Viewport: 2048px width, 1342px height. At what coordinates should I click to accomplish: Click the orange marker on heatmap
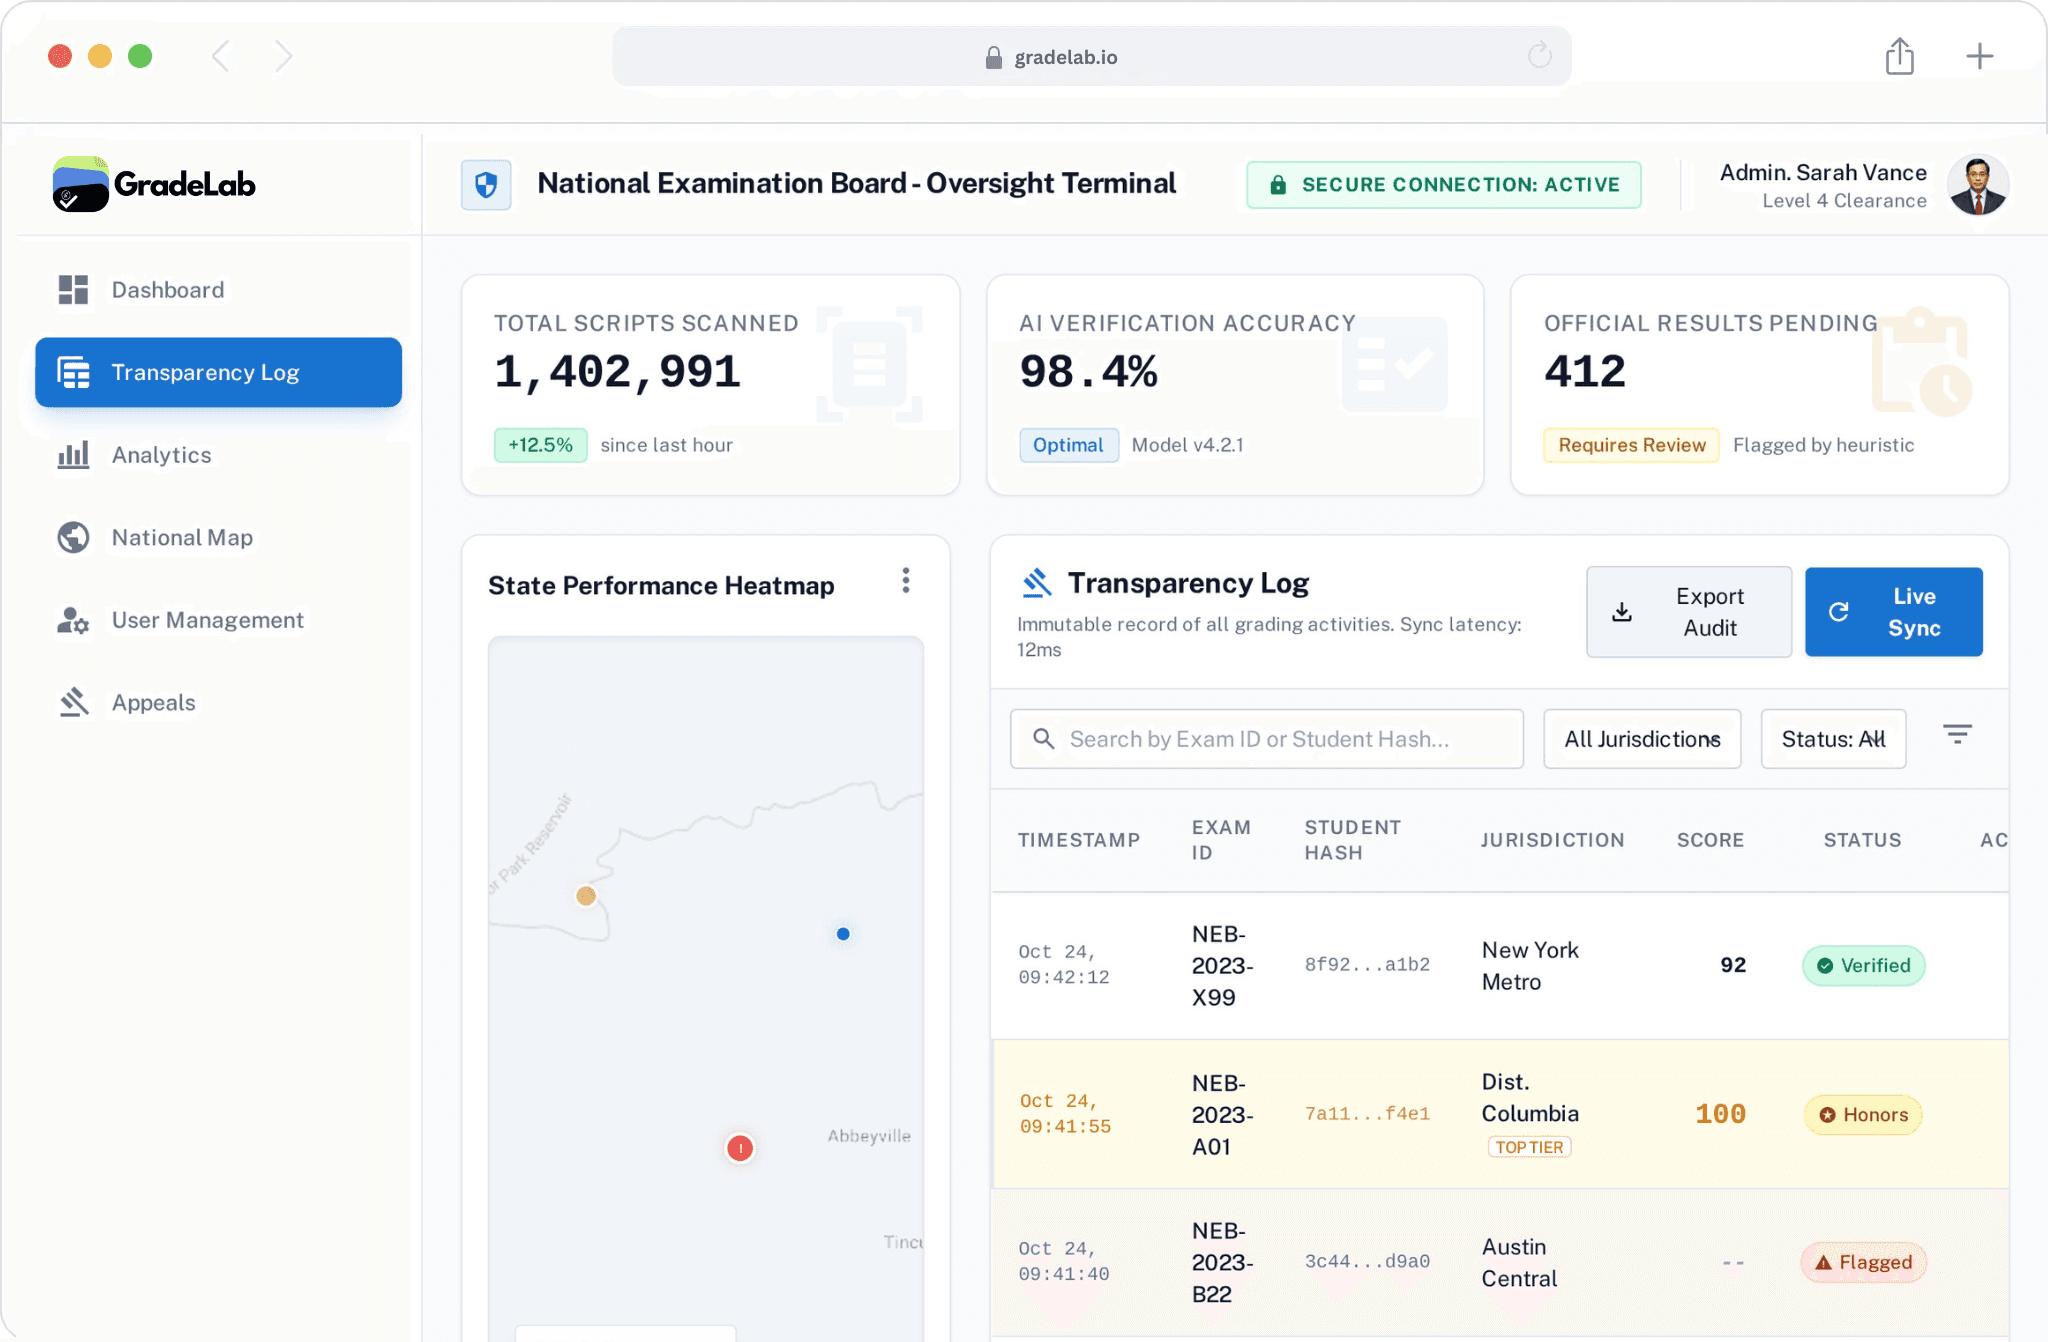point(586,896)
